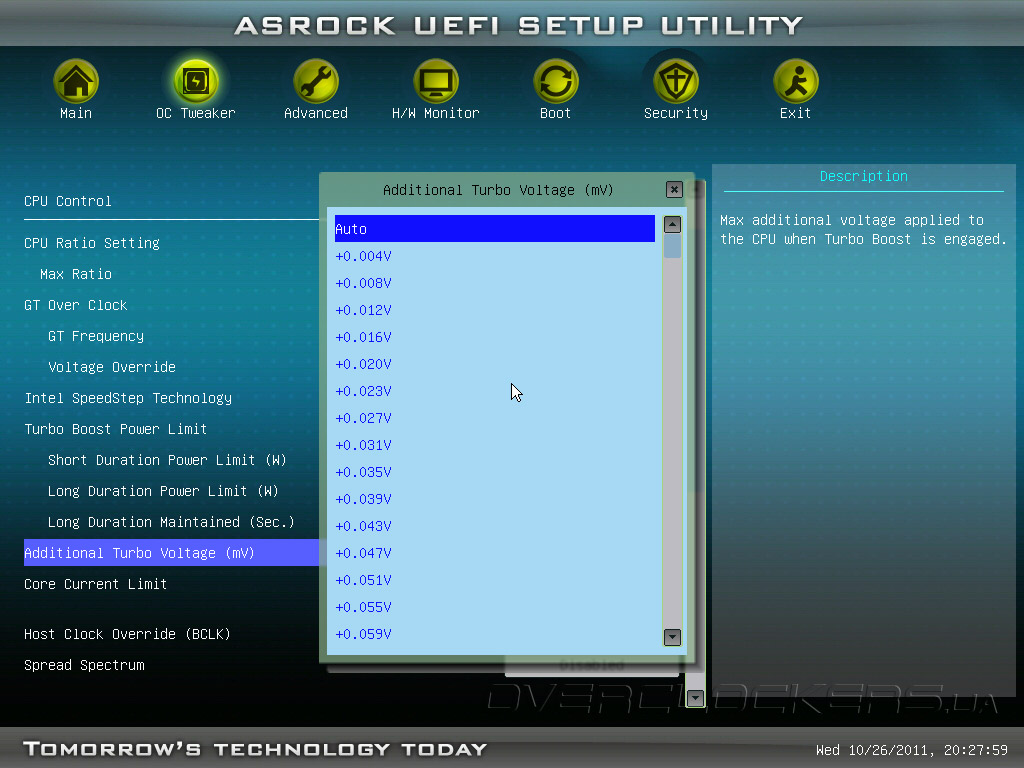Close the Additional Turbo Voltage popup

click(674, 189)
